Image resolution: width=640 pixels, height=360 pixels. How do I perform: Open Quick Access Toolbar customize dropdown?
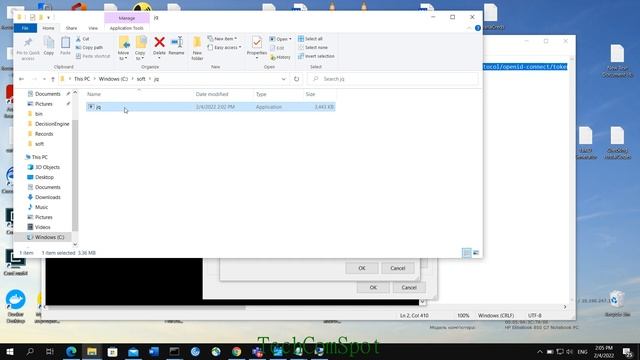pyautogui.click(x=48, y=17)
